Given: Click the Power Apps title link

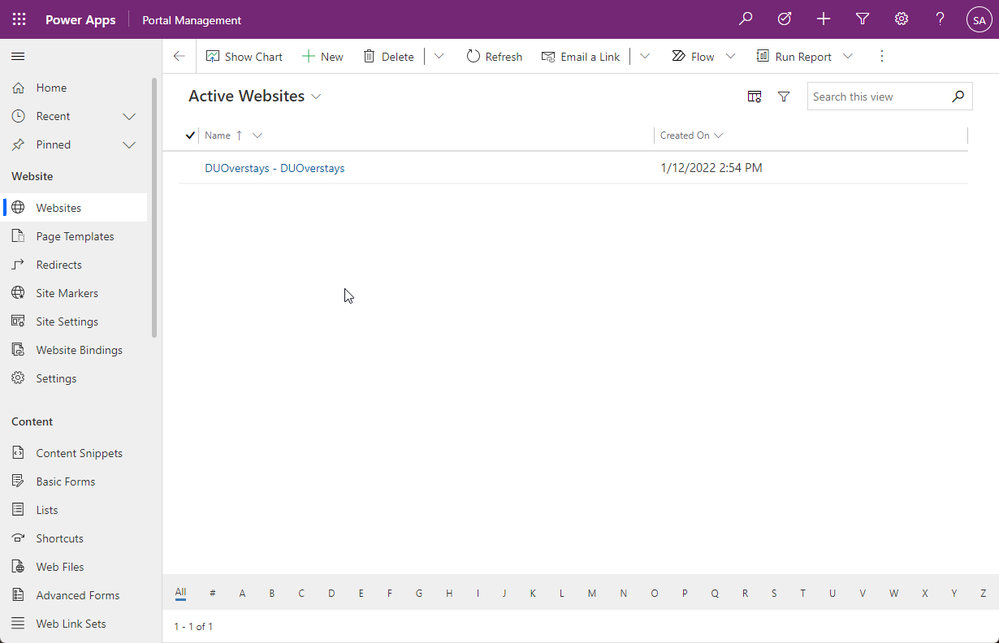Looking at the screenshot, I should (80, 20).
